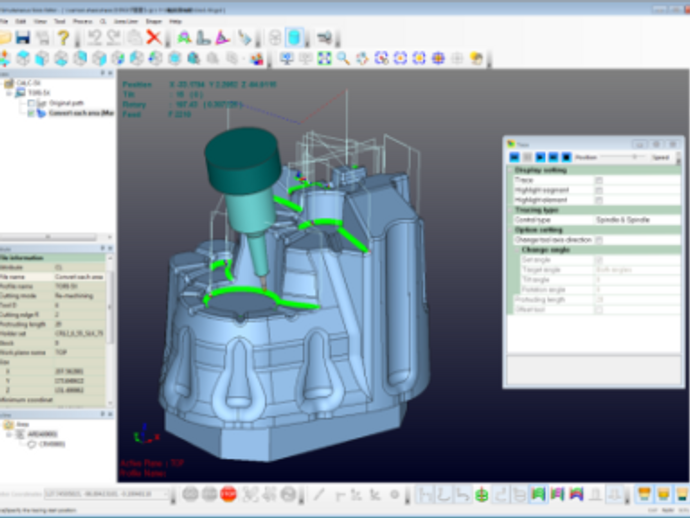
Task: Click the Save floppy disk icon
Action: click(23, 38)
